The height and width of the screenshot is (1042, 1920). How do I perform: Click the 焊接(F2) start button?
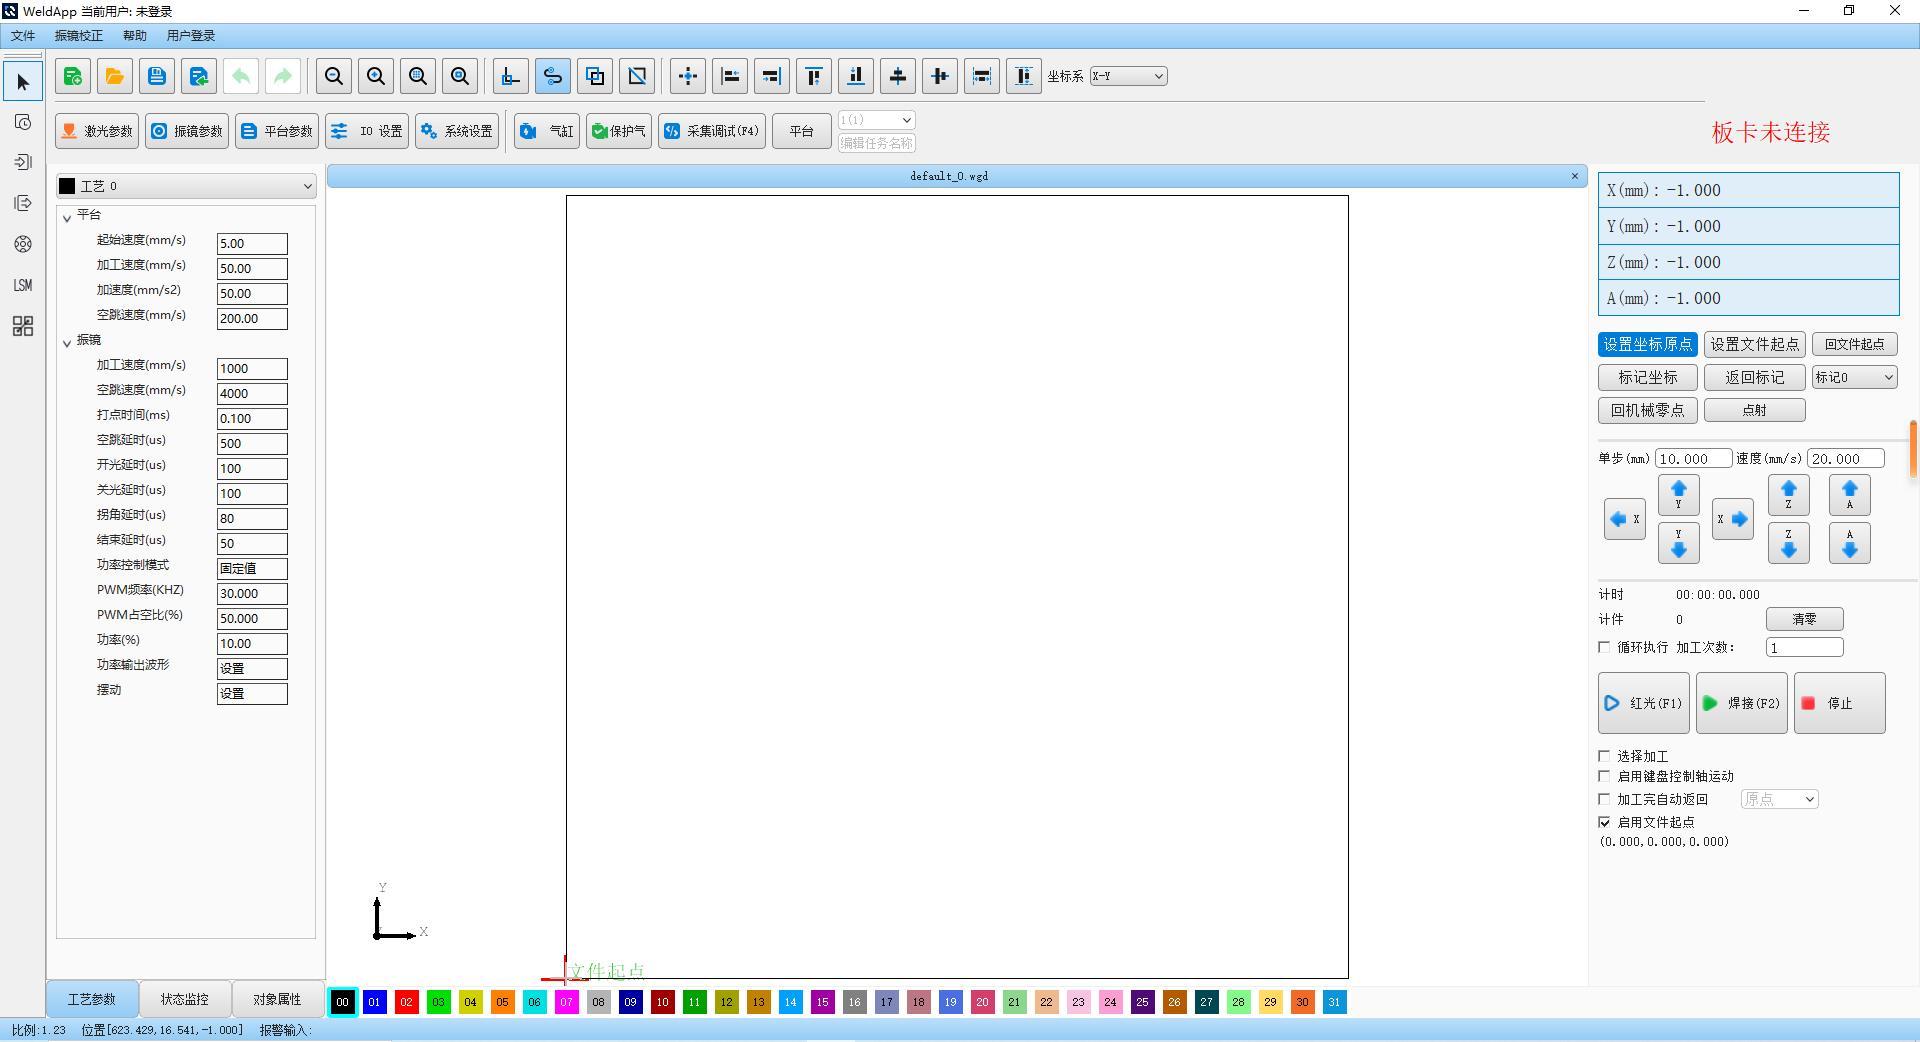tap(1742, 703)
